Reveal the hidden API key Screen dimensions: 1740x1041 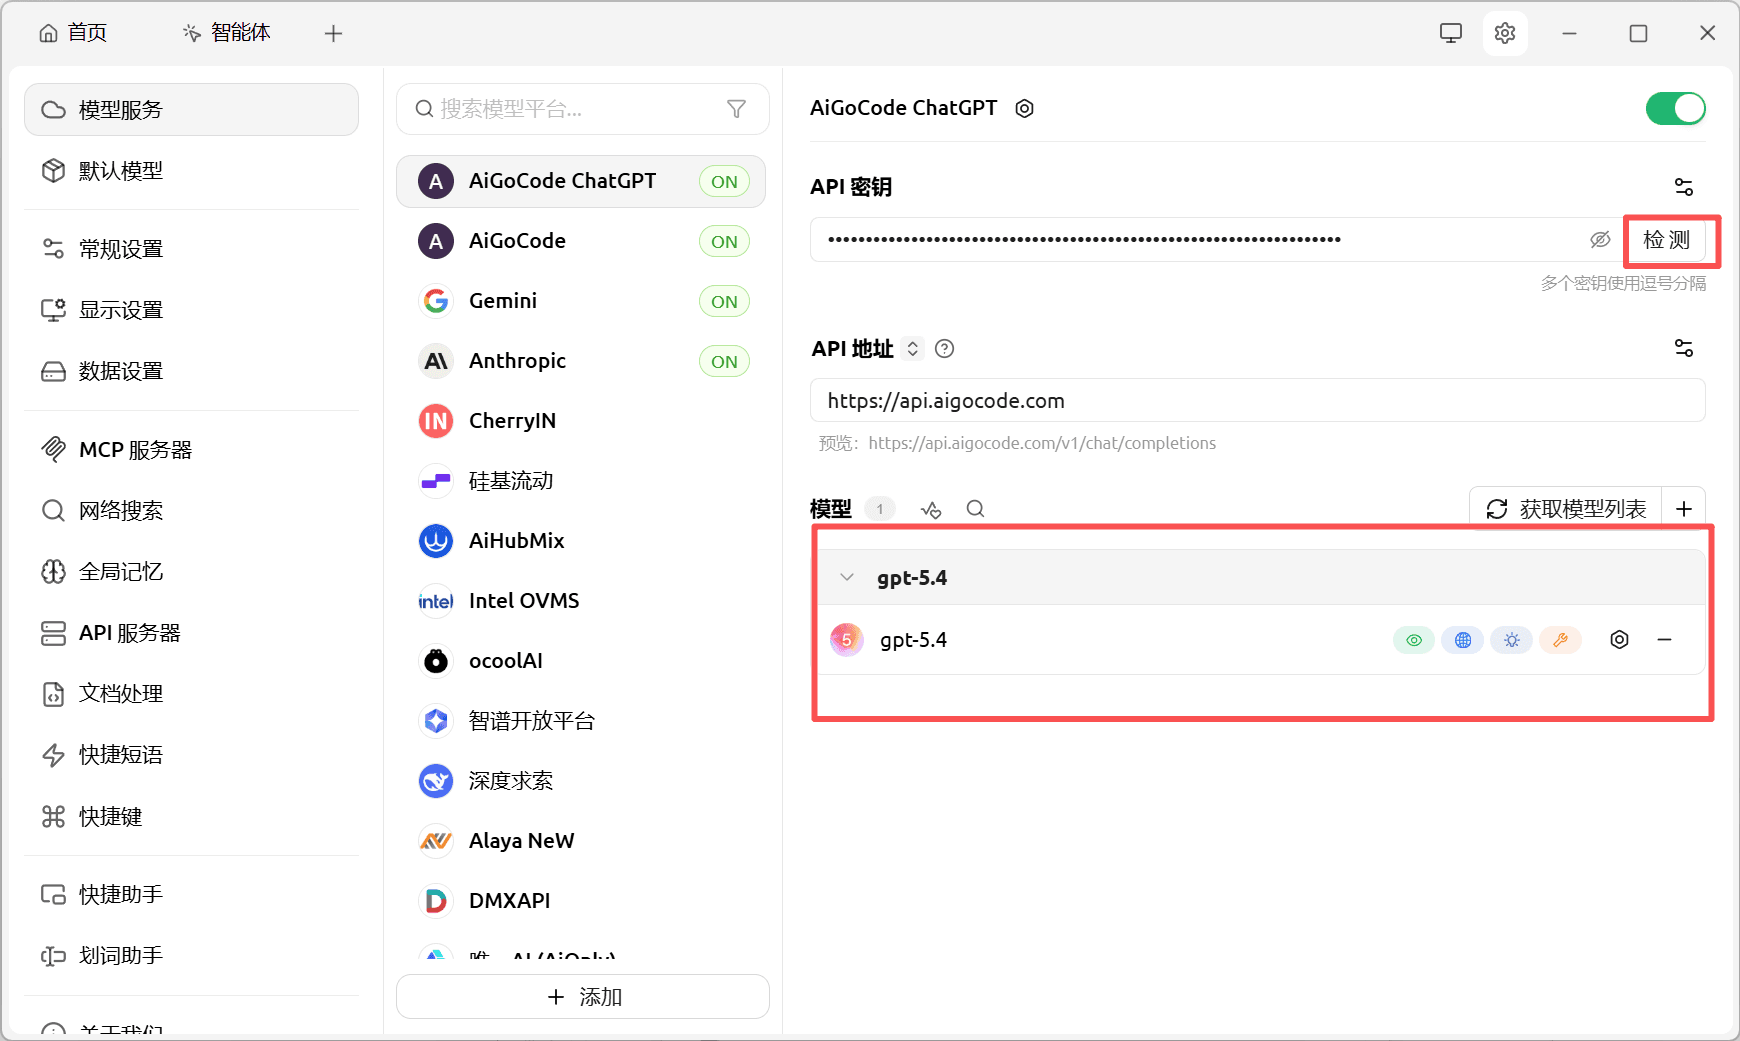tap(1600, 240)
